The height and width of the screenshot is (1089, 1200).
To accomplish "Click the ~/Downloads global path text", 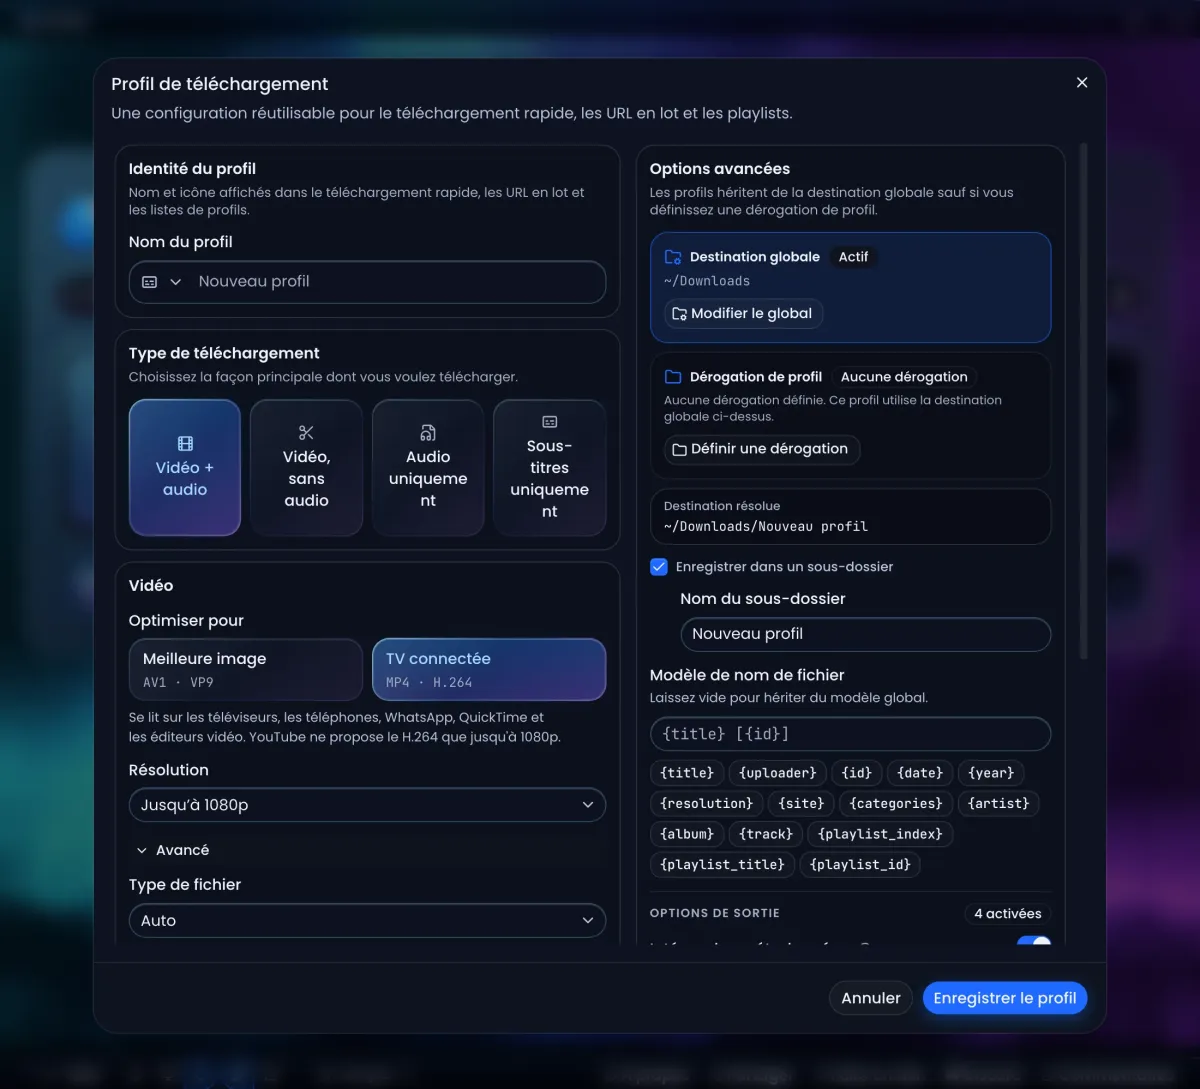I will (707, 281).
